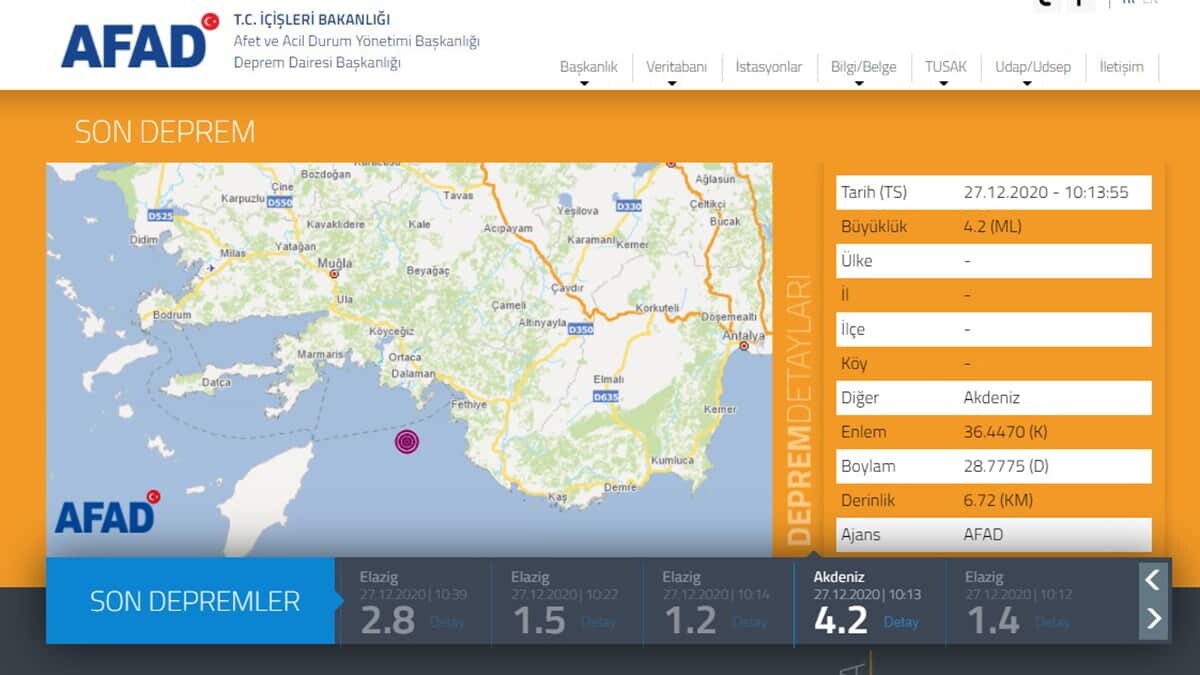Image resolution: width=1200 pixels, height=675 pixels.
Task: Click the Muğla city marker on map
Action: 334,273
